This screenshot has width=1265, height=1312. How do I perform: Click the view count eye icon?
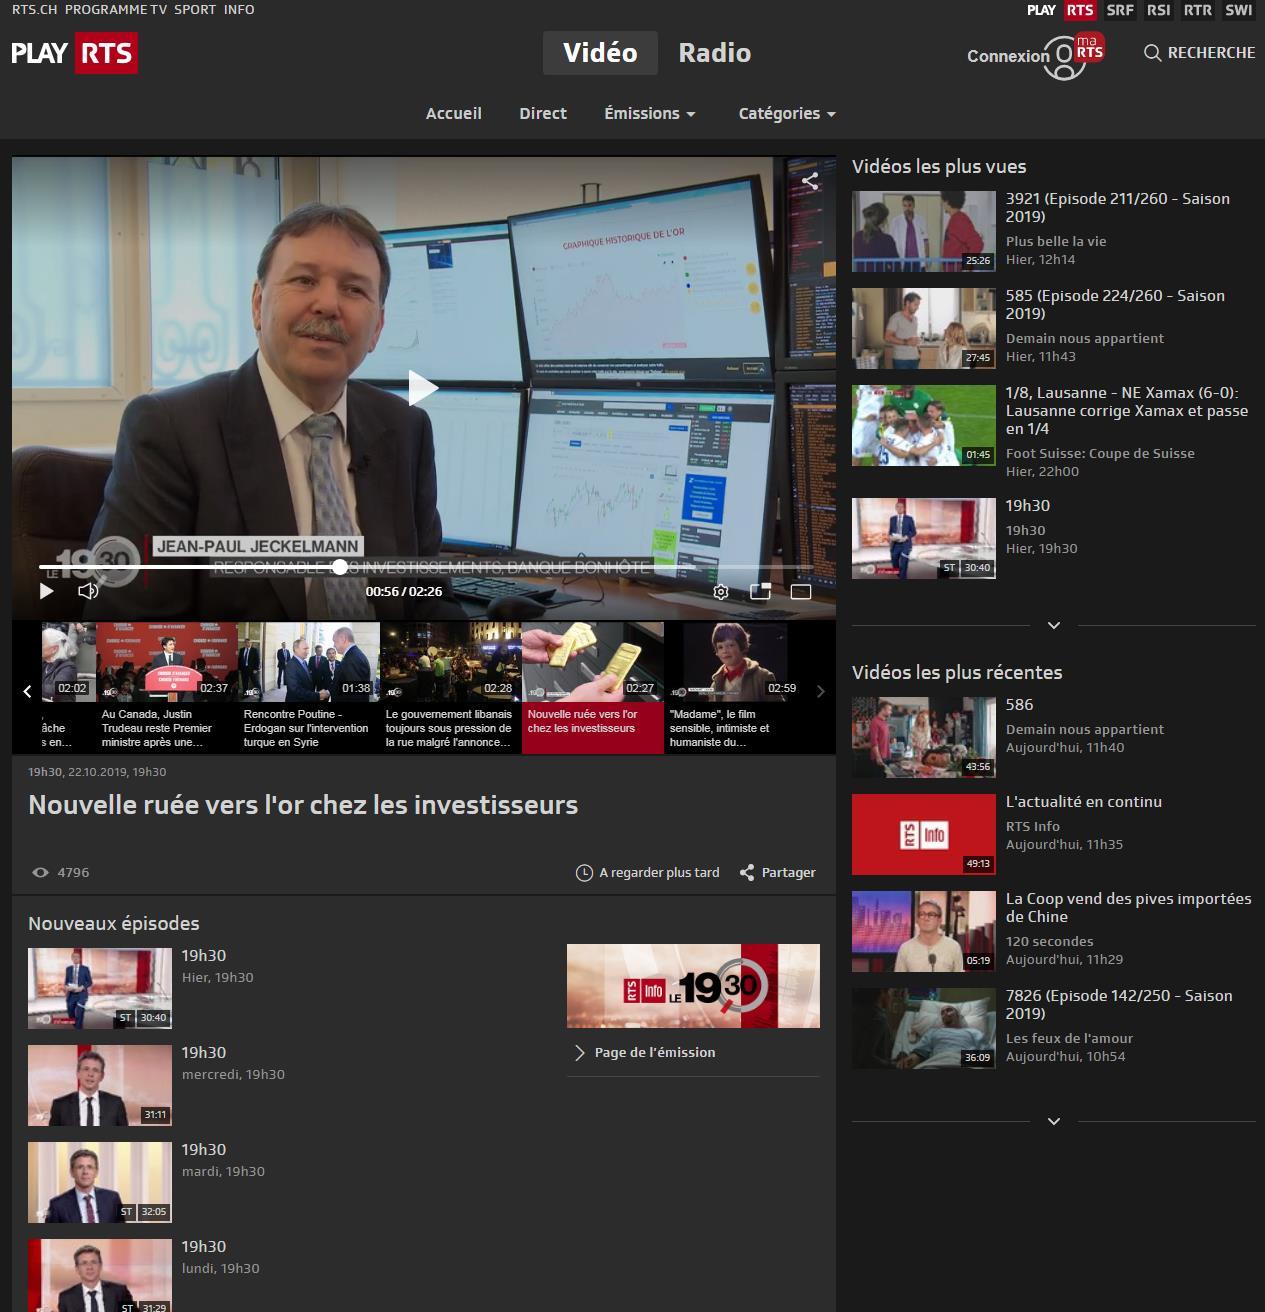pyautogui.click(x=40, y=873)
